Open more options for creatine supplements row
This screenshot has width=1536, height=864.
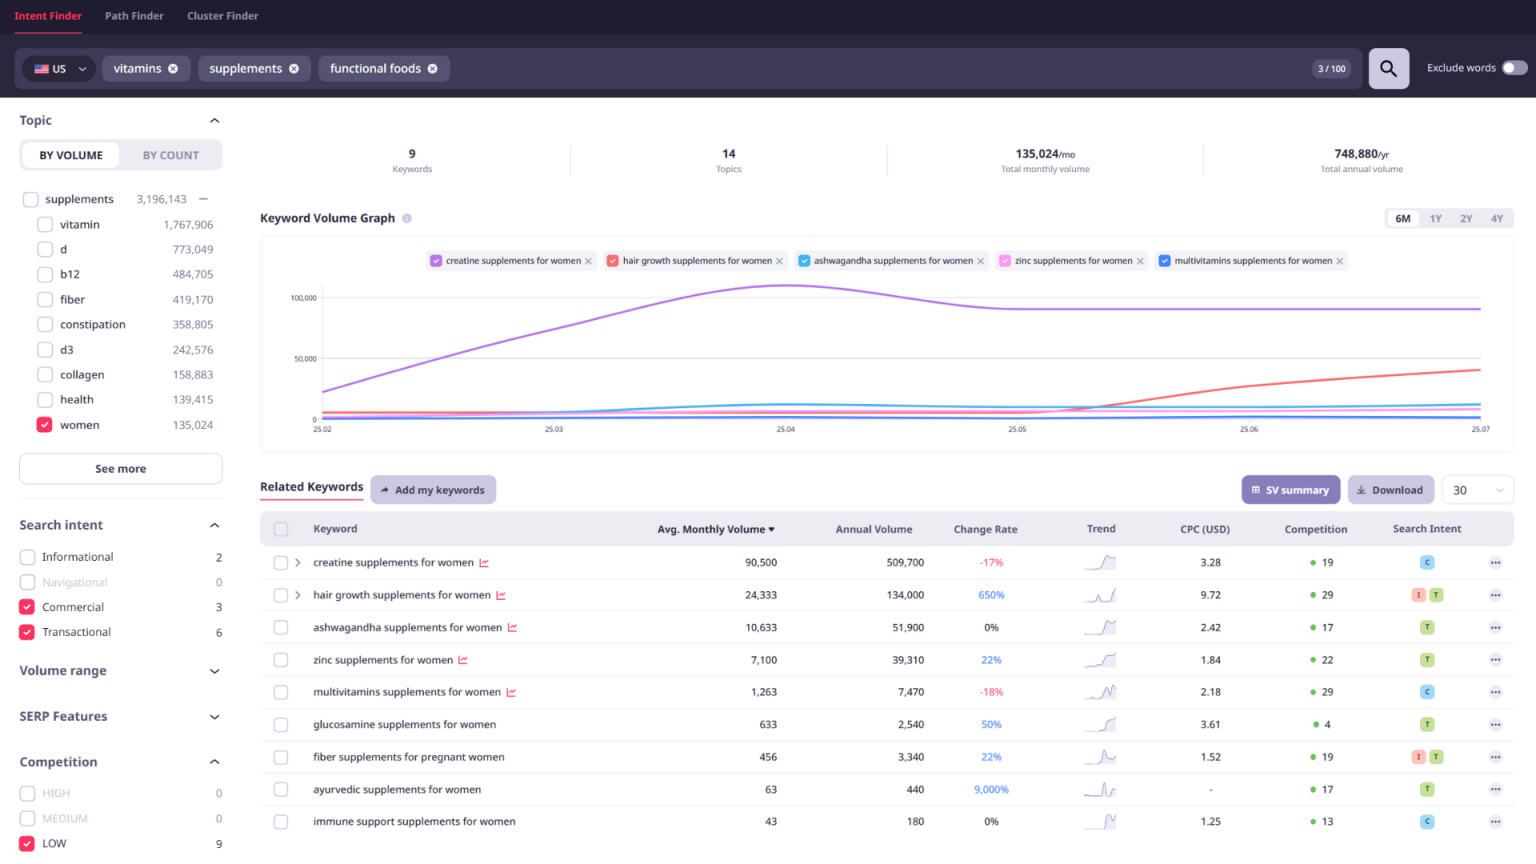1495,563
